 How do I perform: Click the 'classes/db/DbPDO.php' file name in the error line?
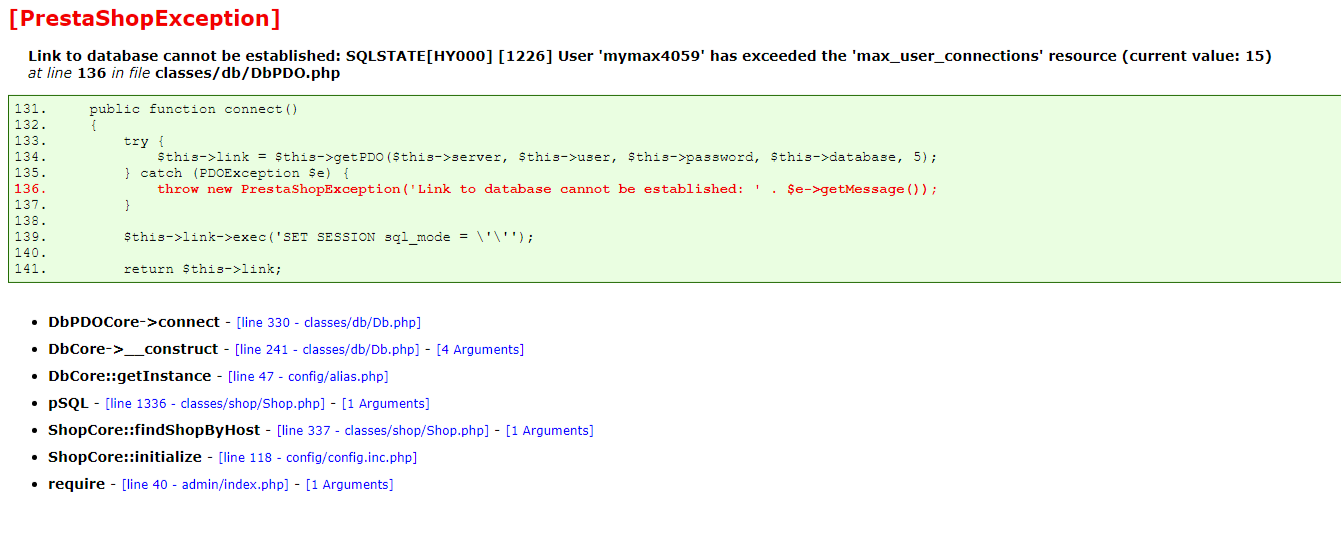(247, 73)
